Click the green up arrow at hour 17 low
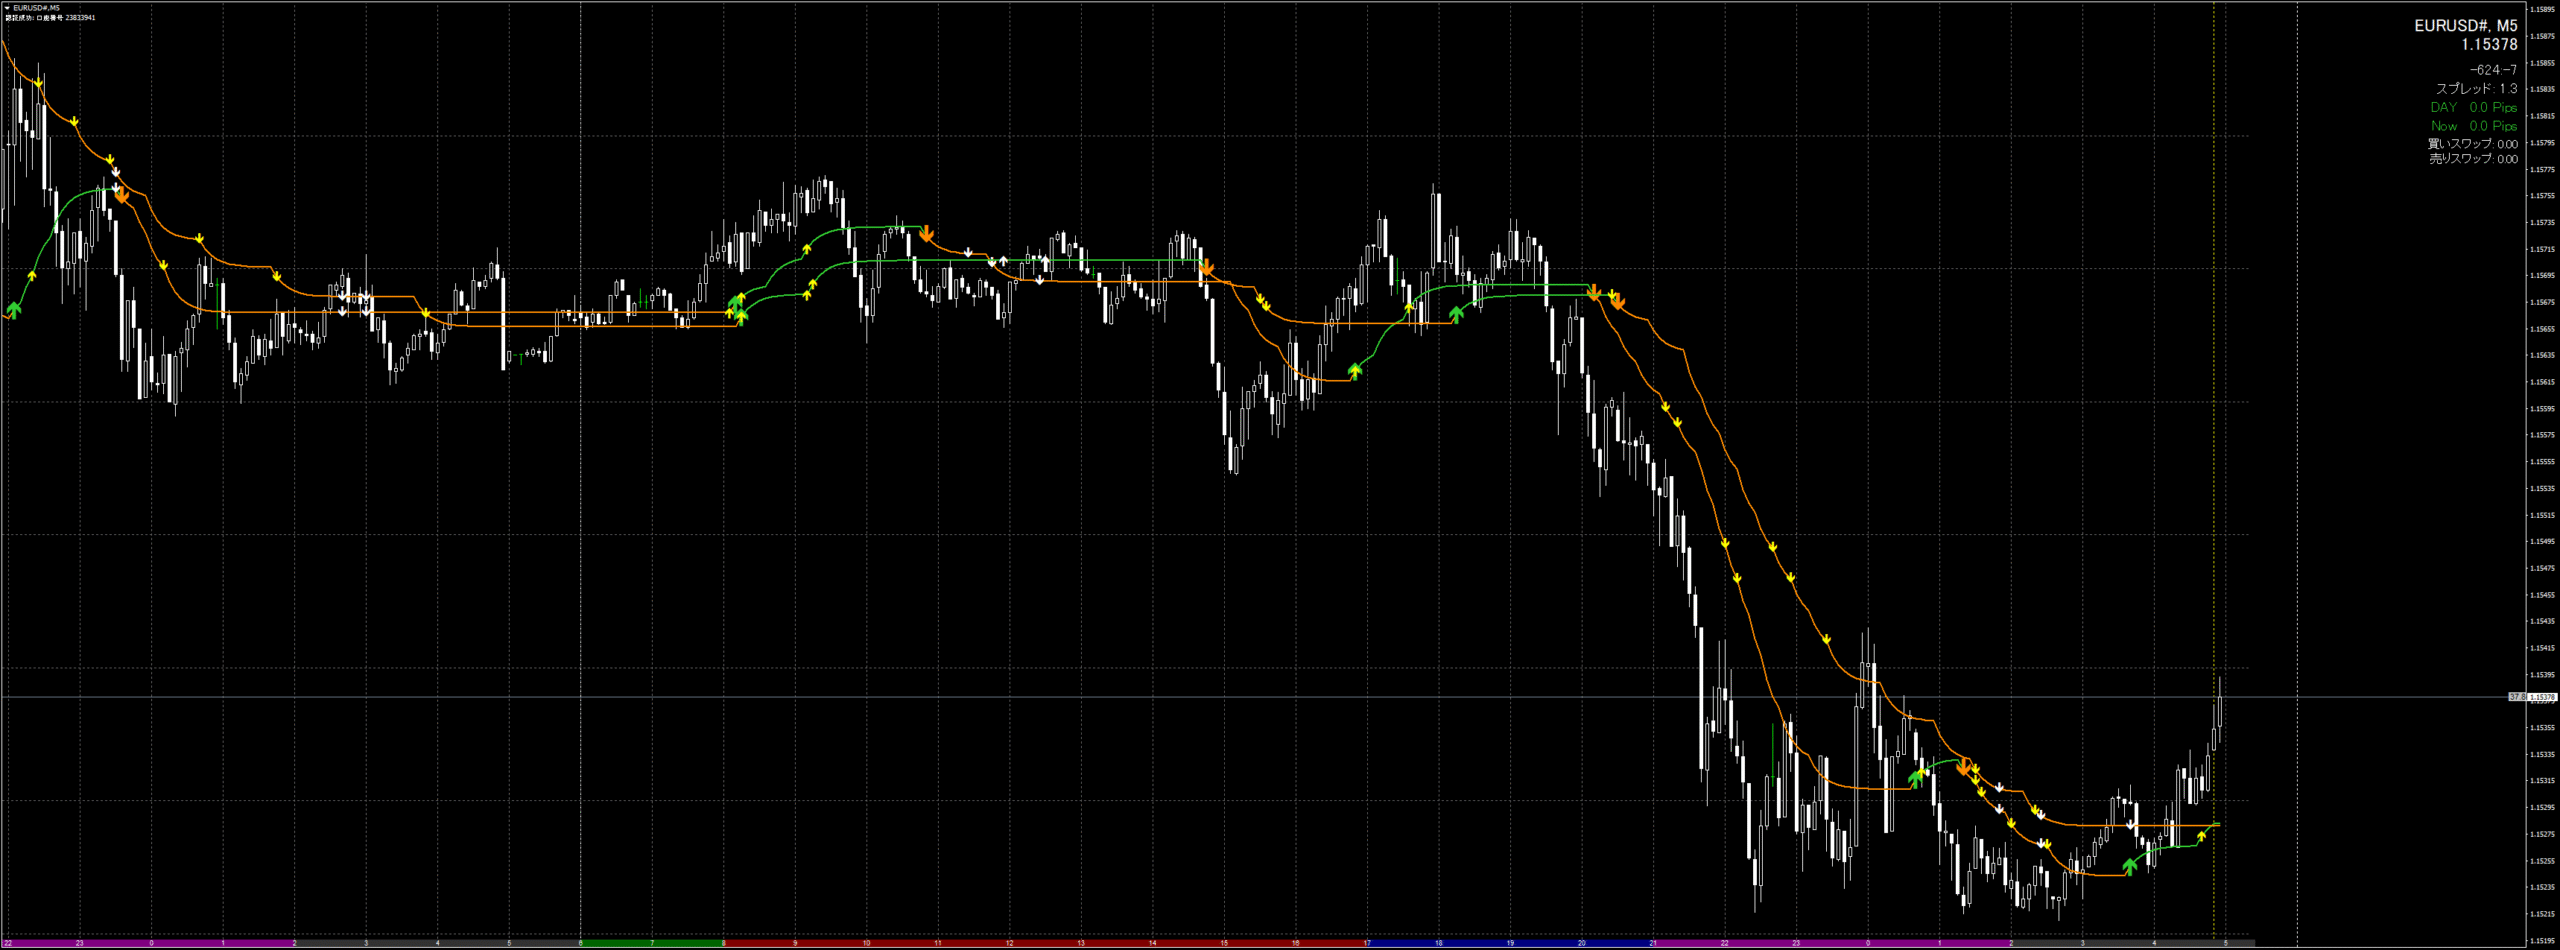The image size is (2560, 950). click(1355, 371)
